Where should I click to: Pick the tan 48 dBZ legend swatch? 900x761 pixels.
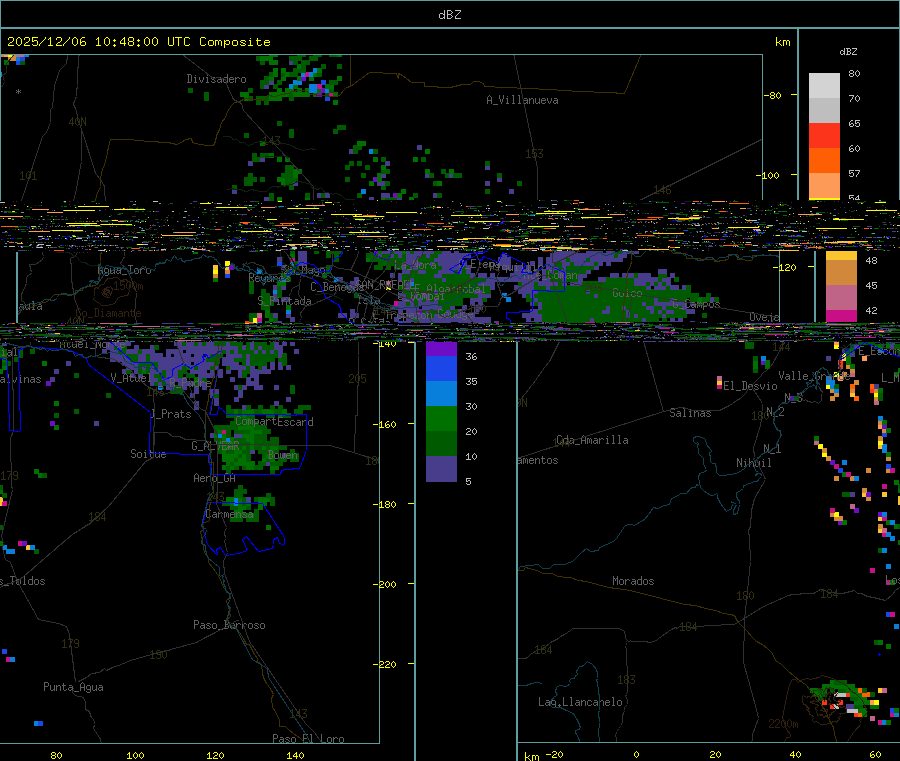click(x=841, y=273)
